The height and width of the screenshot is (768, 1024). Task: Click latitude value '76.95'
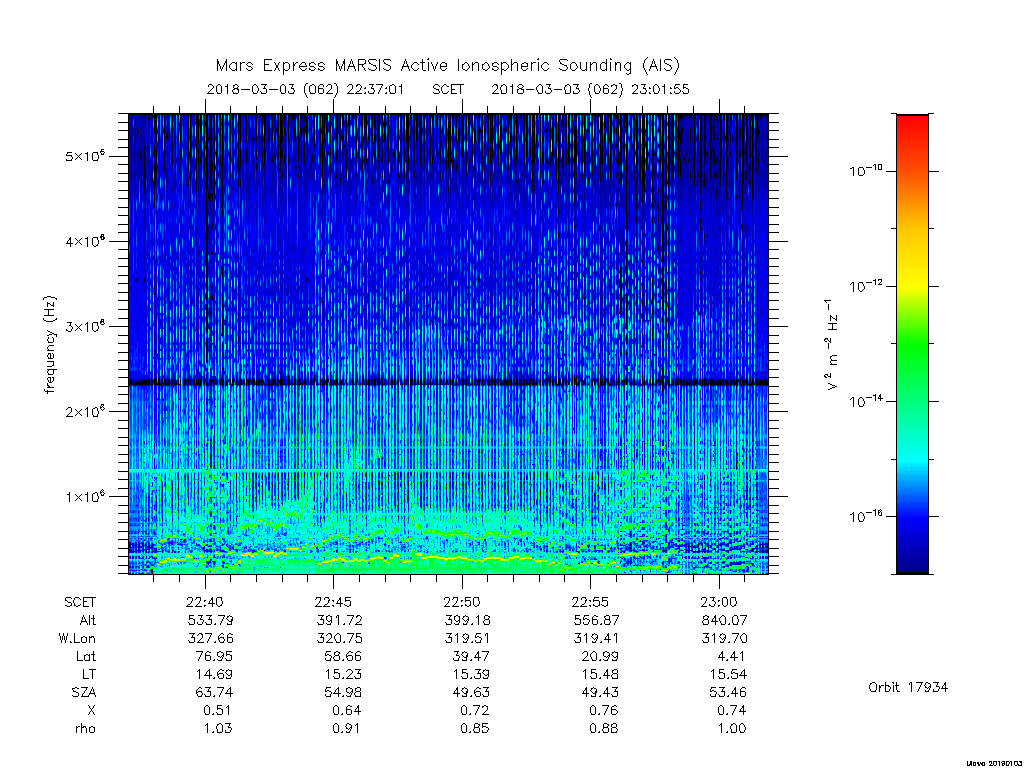pyautogui.click(x=214, y=656)
